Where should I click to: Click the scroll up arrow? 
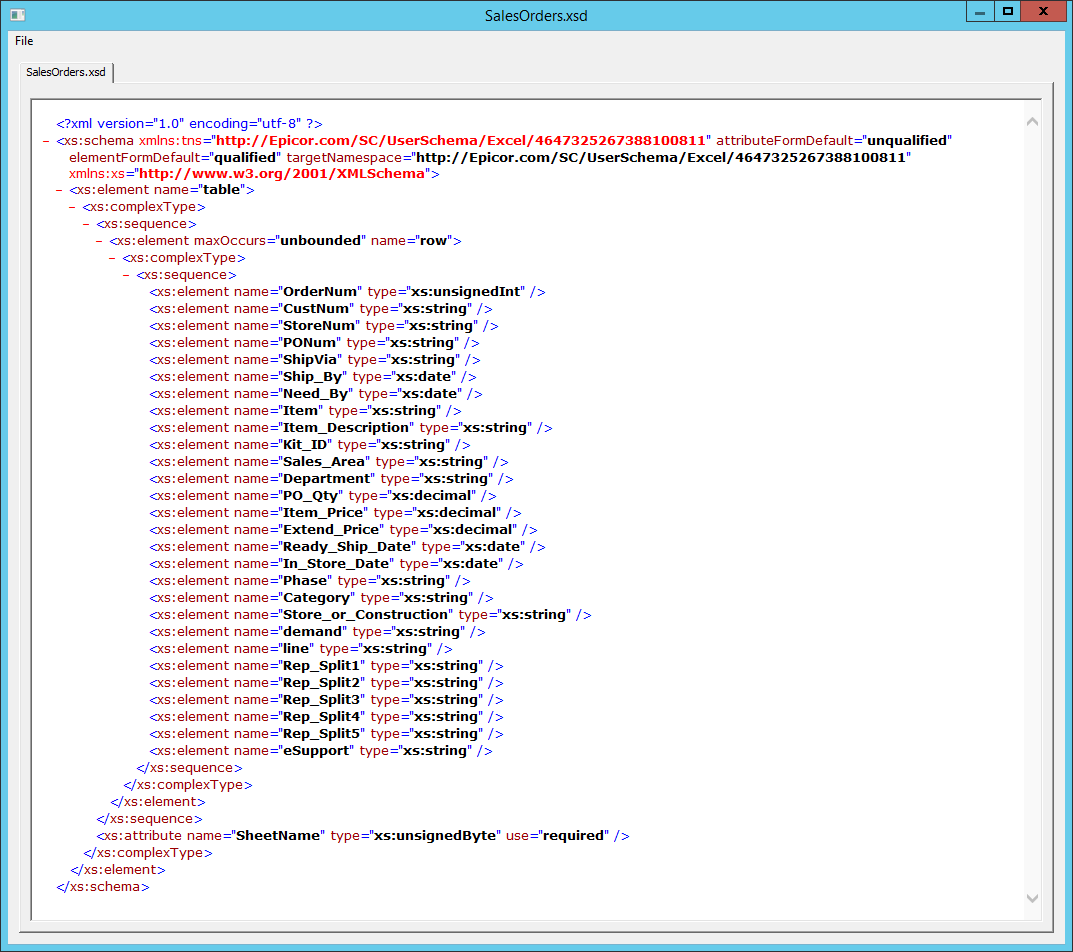[1033, 122]
